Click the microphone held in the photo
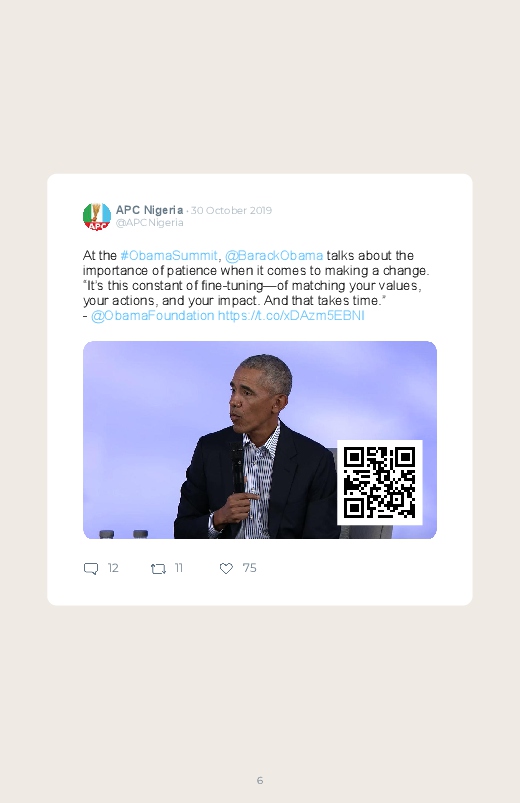Image resolution: width=520 pixels, height=803 pixels. pyautogui.click(x=237, y=469)
